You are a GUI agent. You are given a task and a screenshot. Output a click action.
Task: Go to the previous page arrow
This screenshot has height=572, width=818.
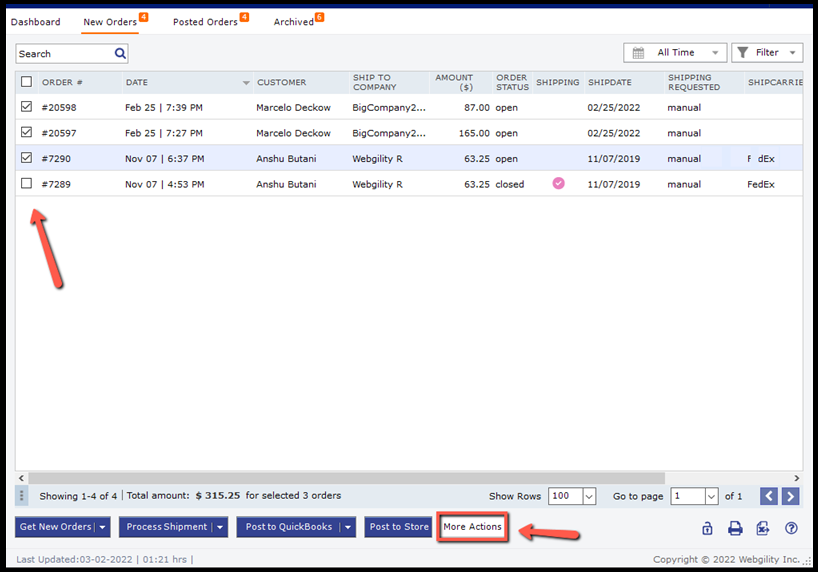pyautogui.click(x=769, y=496)
